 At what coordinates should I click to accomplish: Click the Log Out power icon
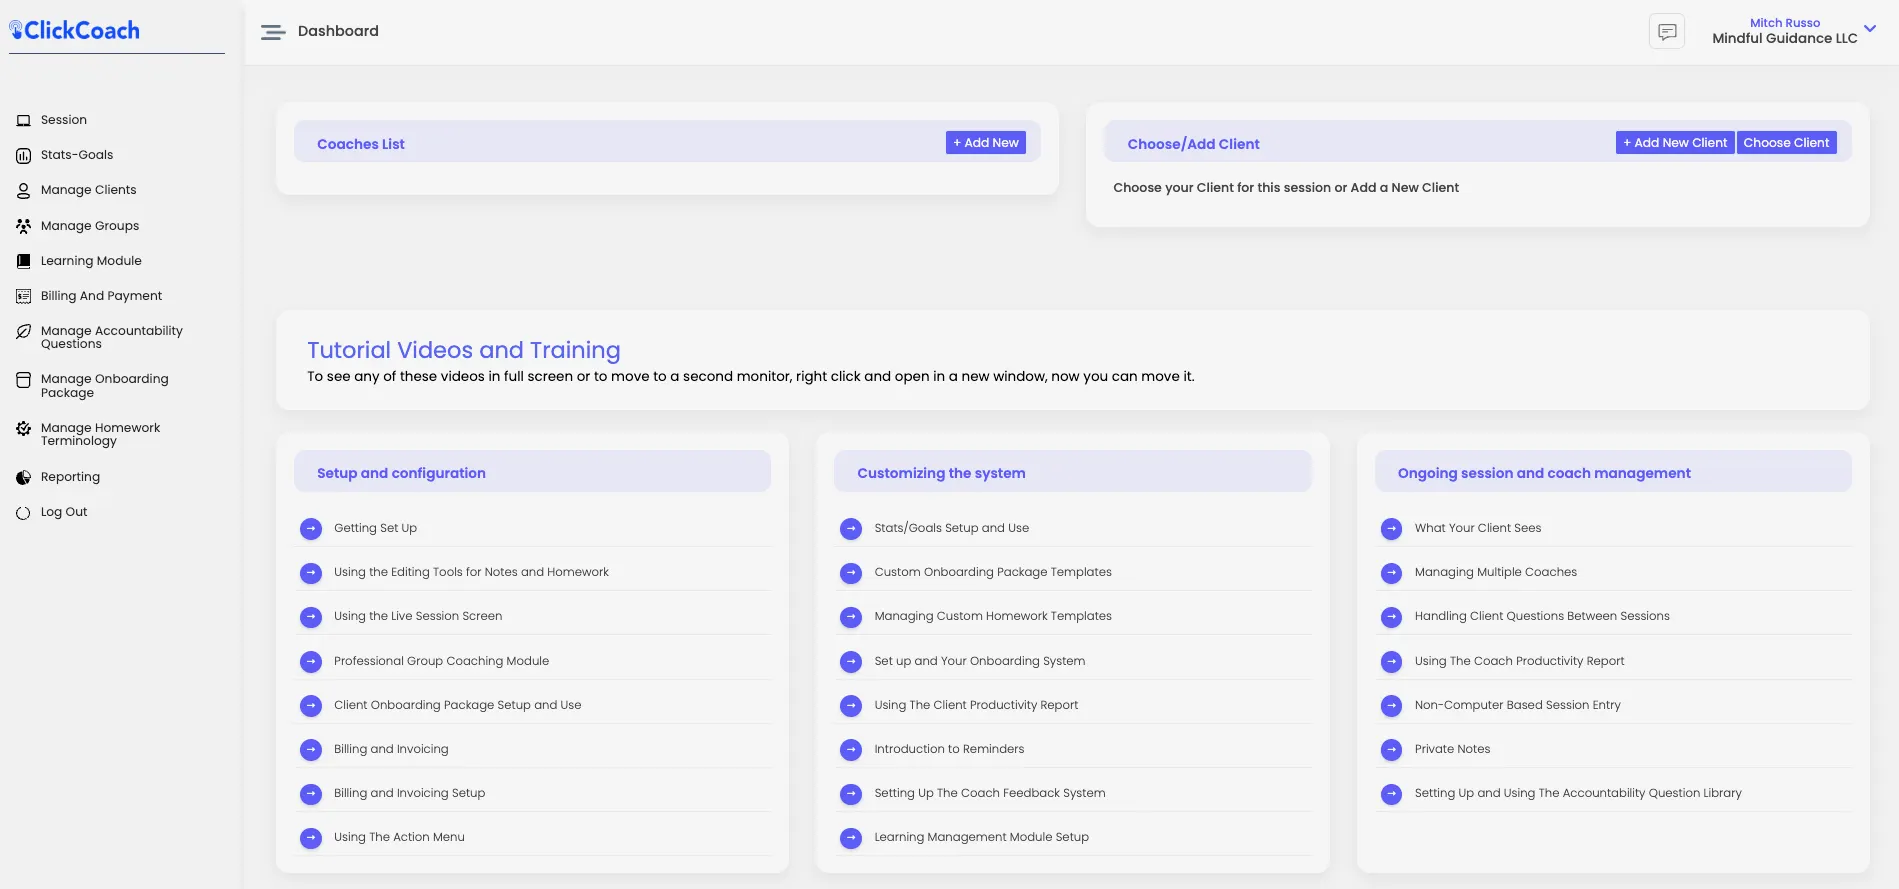[x=23, y=513]
